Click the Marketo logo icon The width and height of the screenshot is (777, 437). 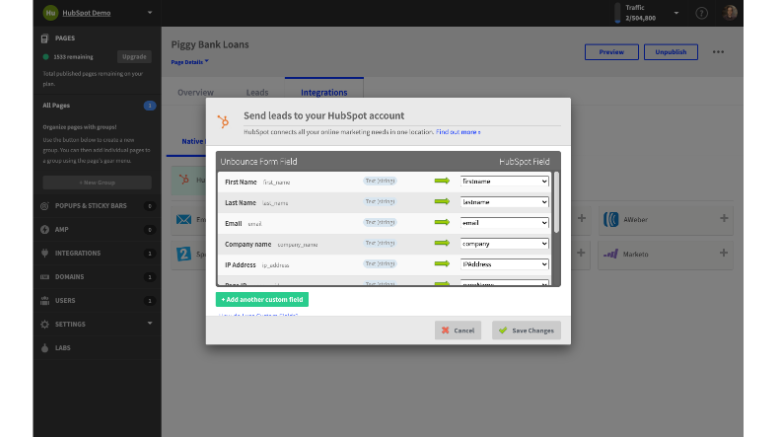click(x=610, y=254)
